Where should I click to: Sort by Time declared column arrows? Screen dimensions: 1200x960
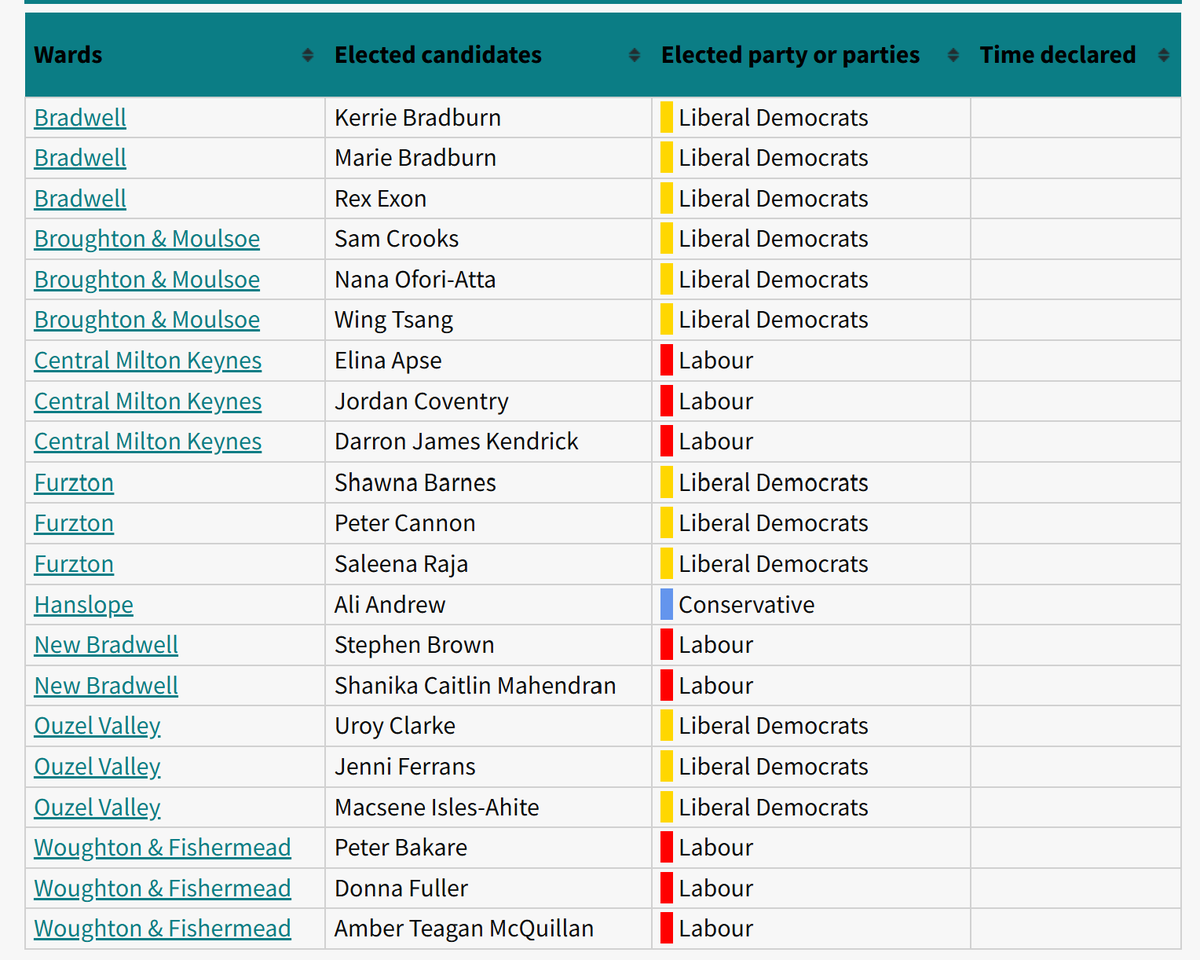tap(1163, 56)
